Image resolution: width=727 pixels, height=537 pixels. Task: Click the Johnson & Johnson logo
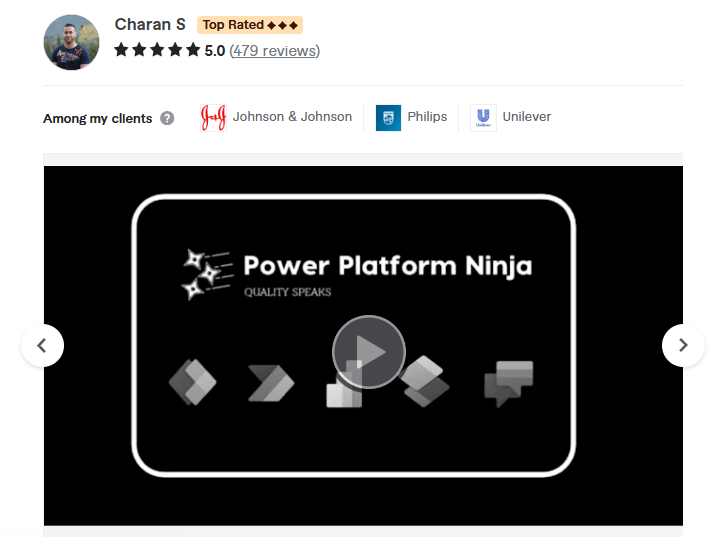coord(213,118)
